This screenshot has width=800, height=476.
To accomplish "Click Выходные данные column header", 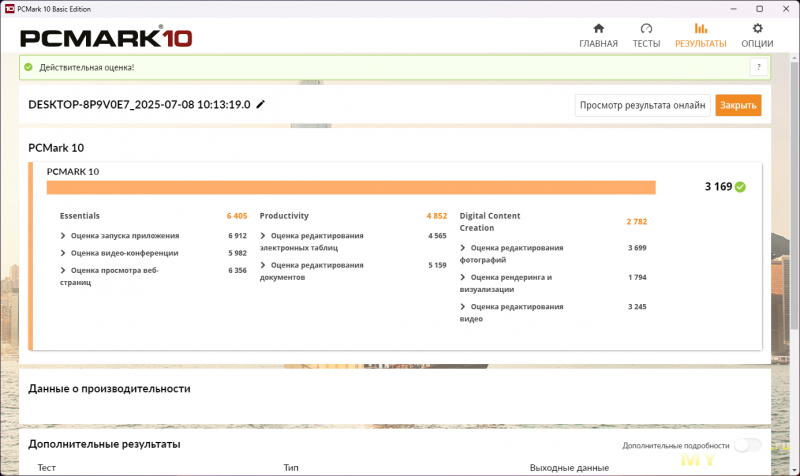I will 569,467.
